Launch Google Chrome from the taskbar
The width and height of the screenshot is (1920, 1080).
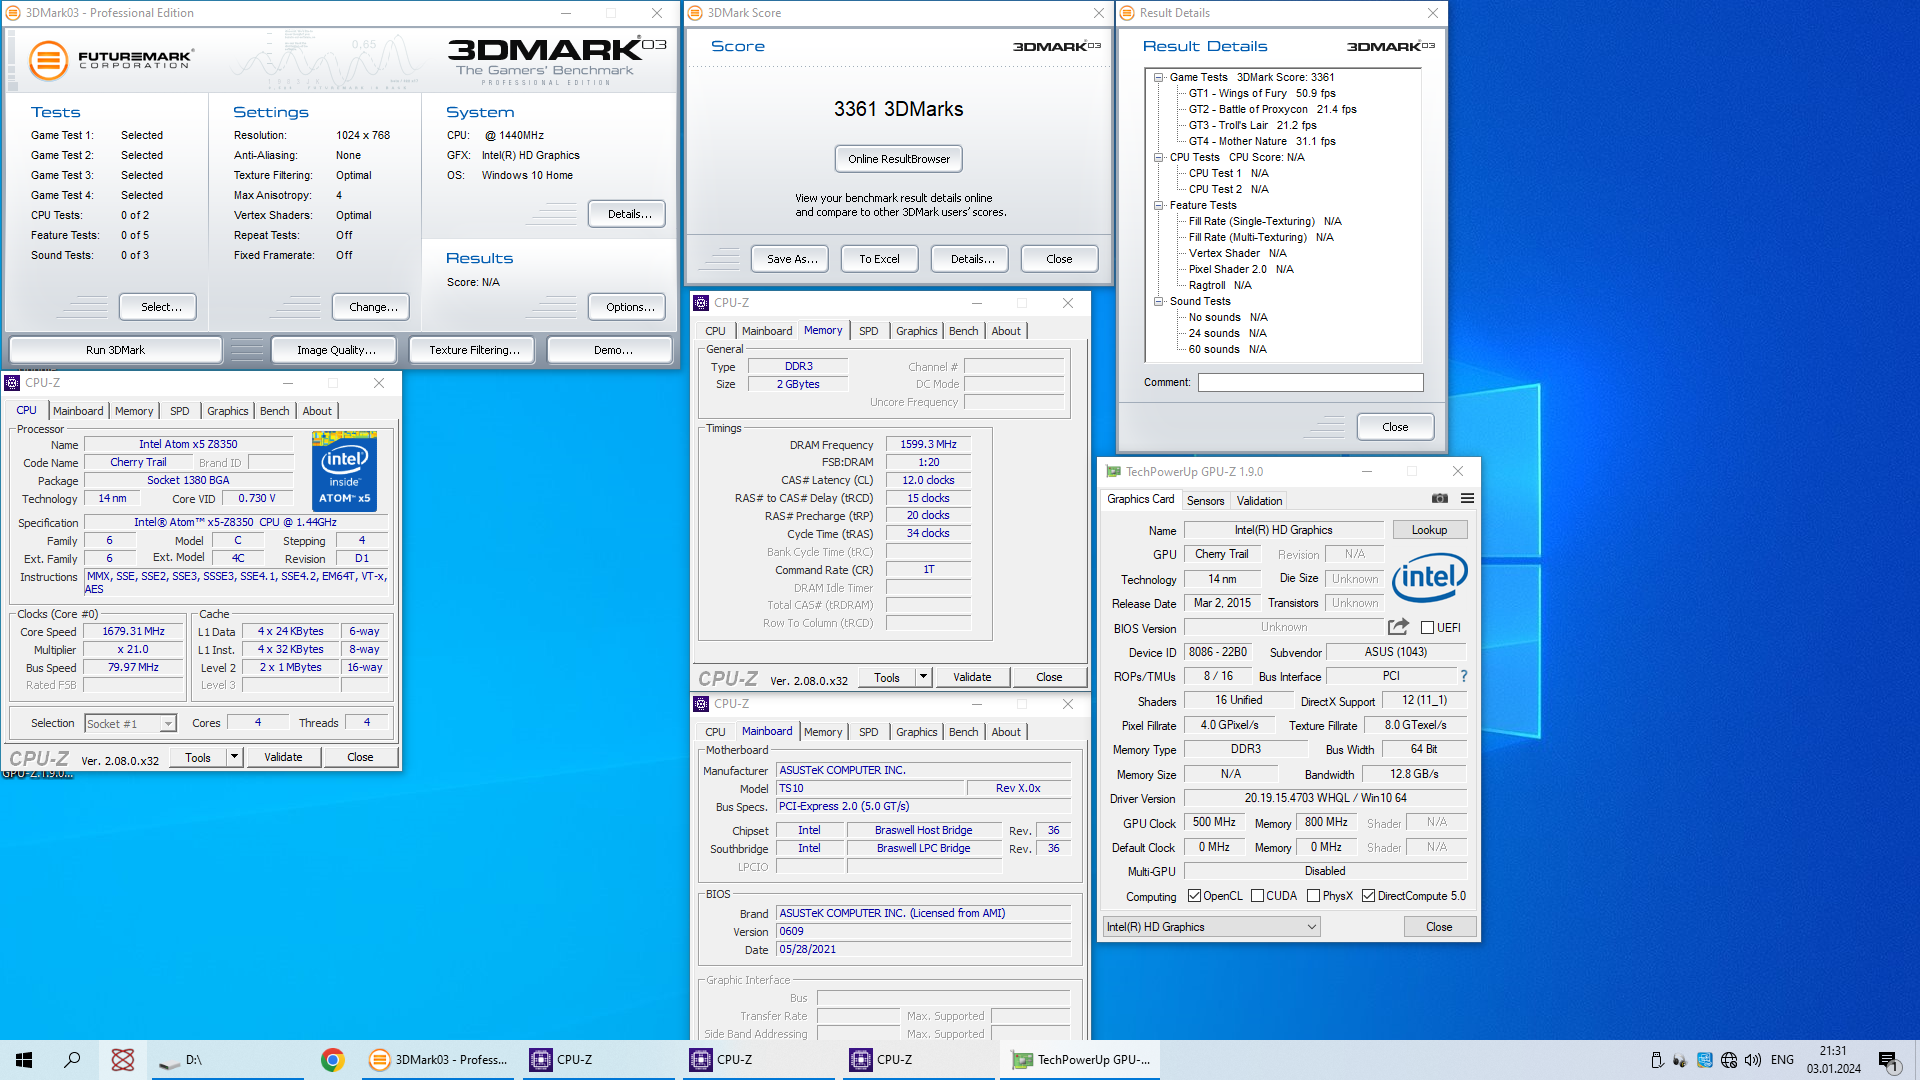click(x=332, y=1060)
